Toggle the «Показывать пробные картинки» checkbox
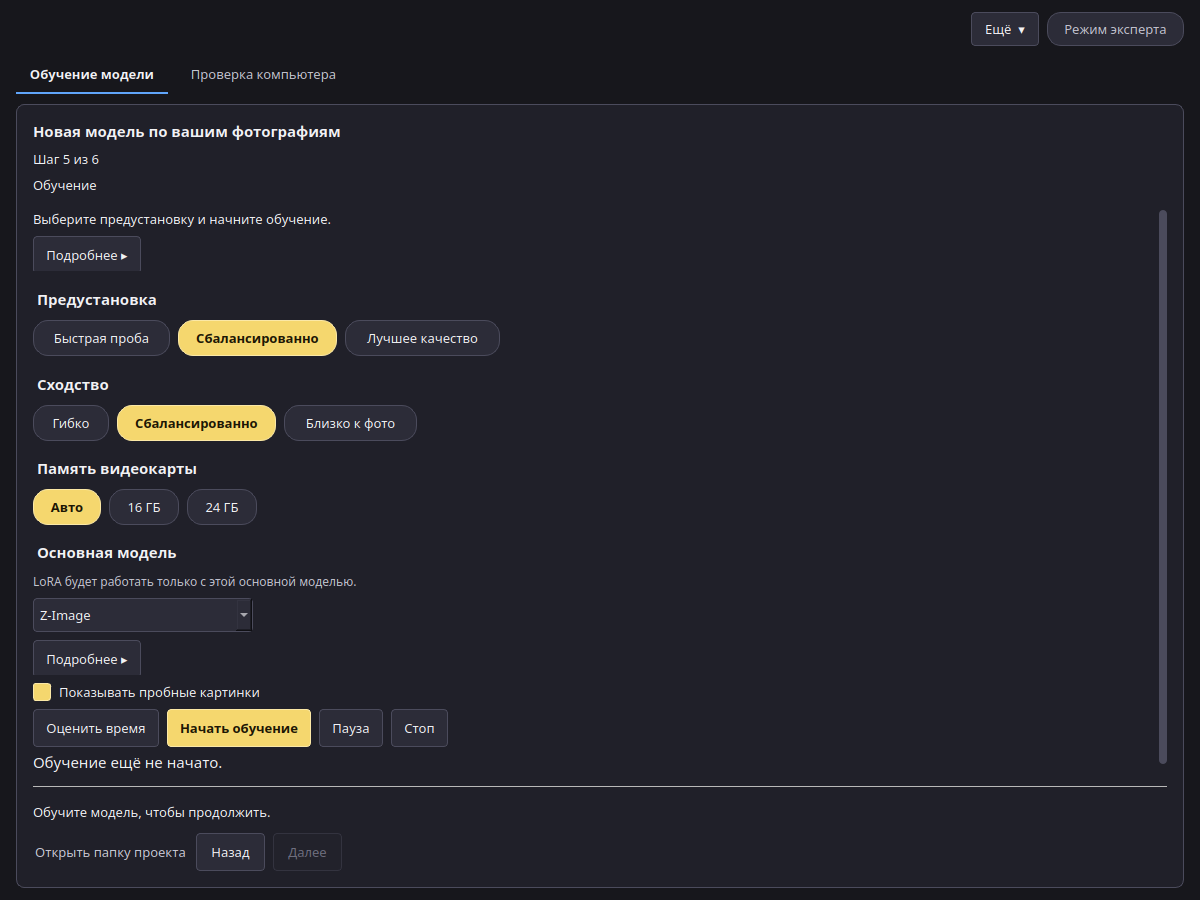 point(42,692)
